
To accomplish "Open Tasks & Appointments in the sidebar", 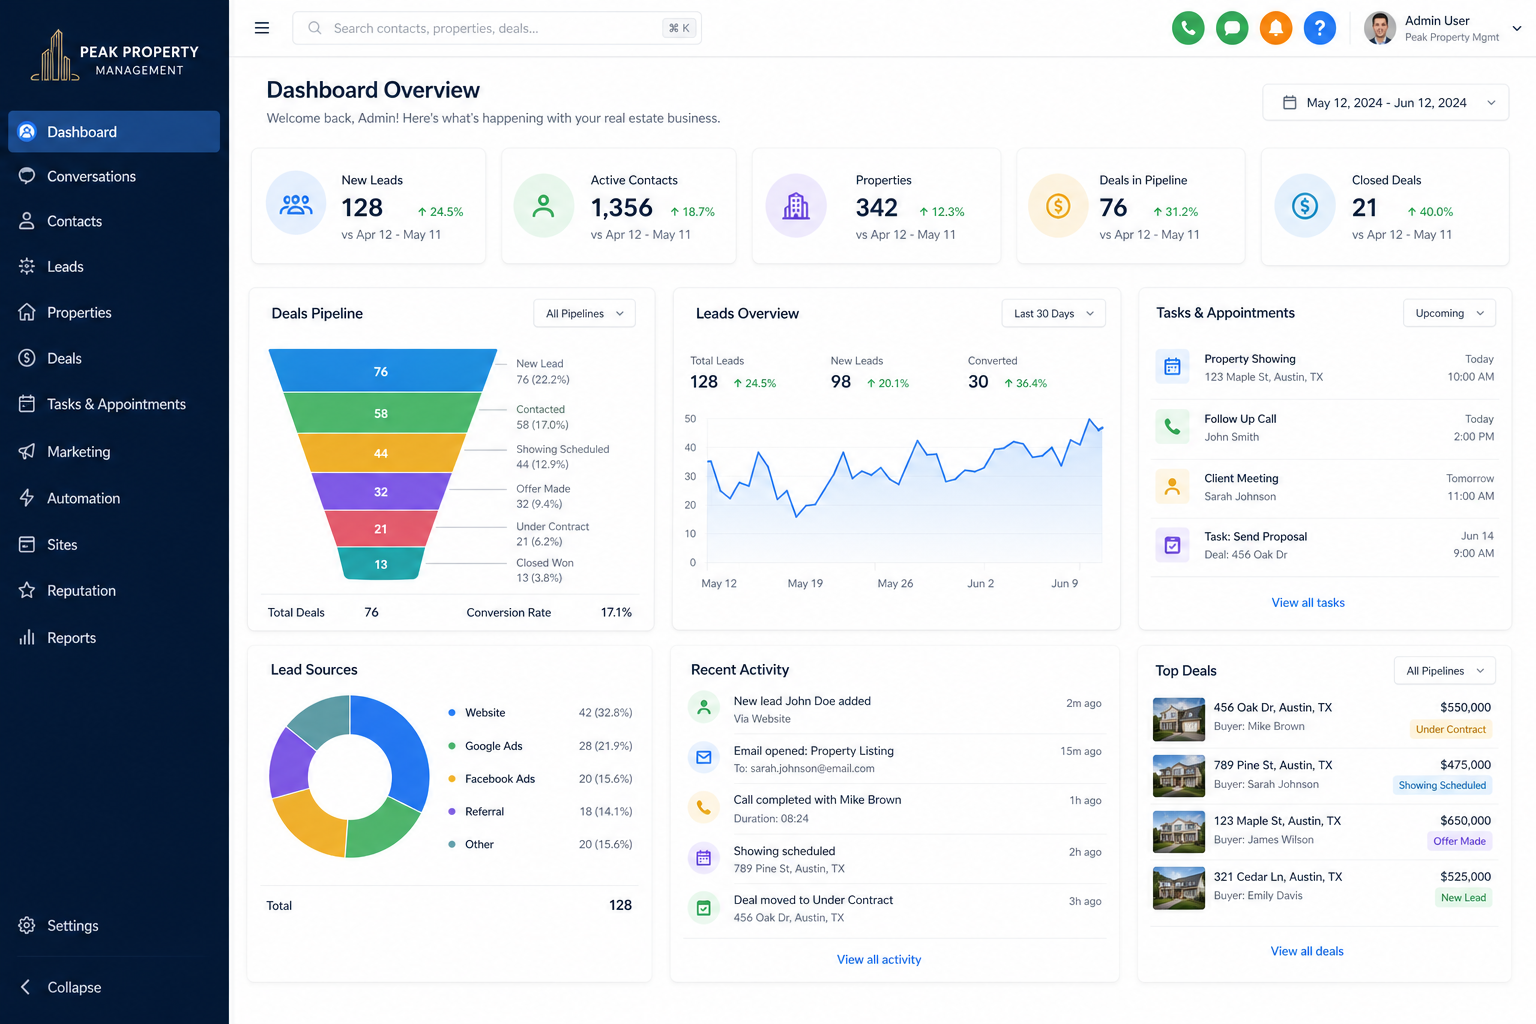I will (114, 405).
